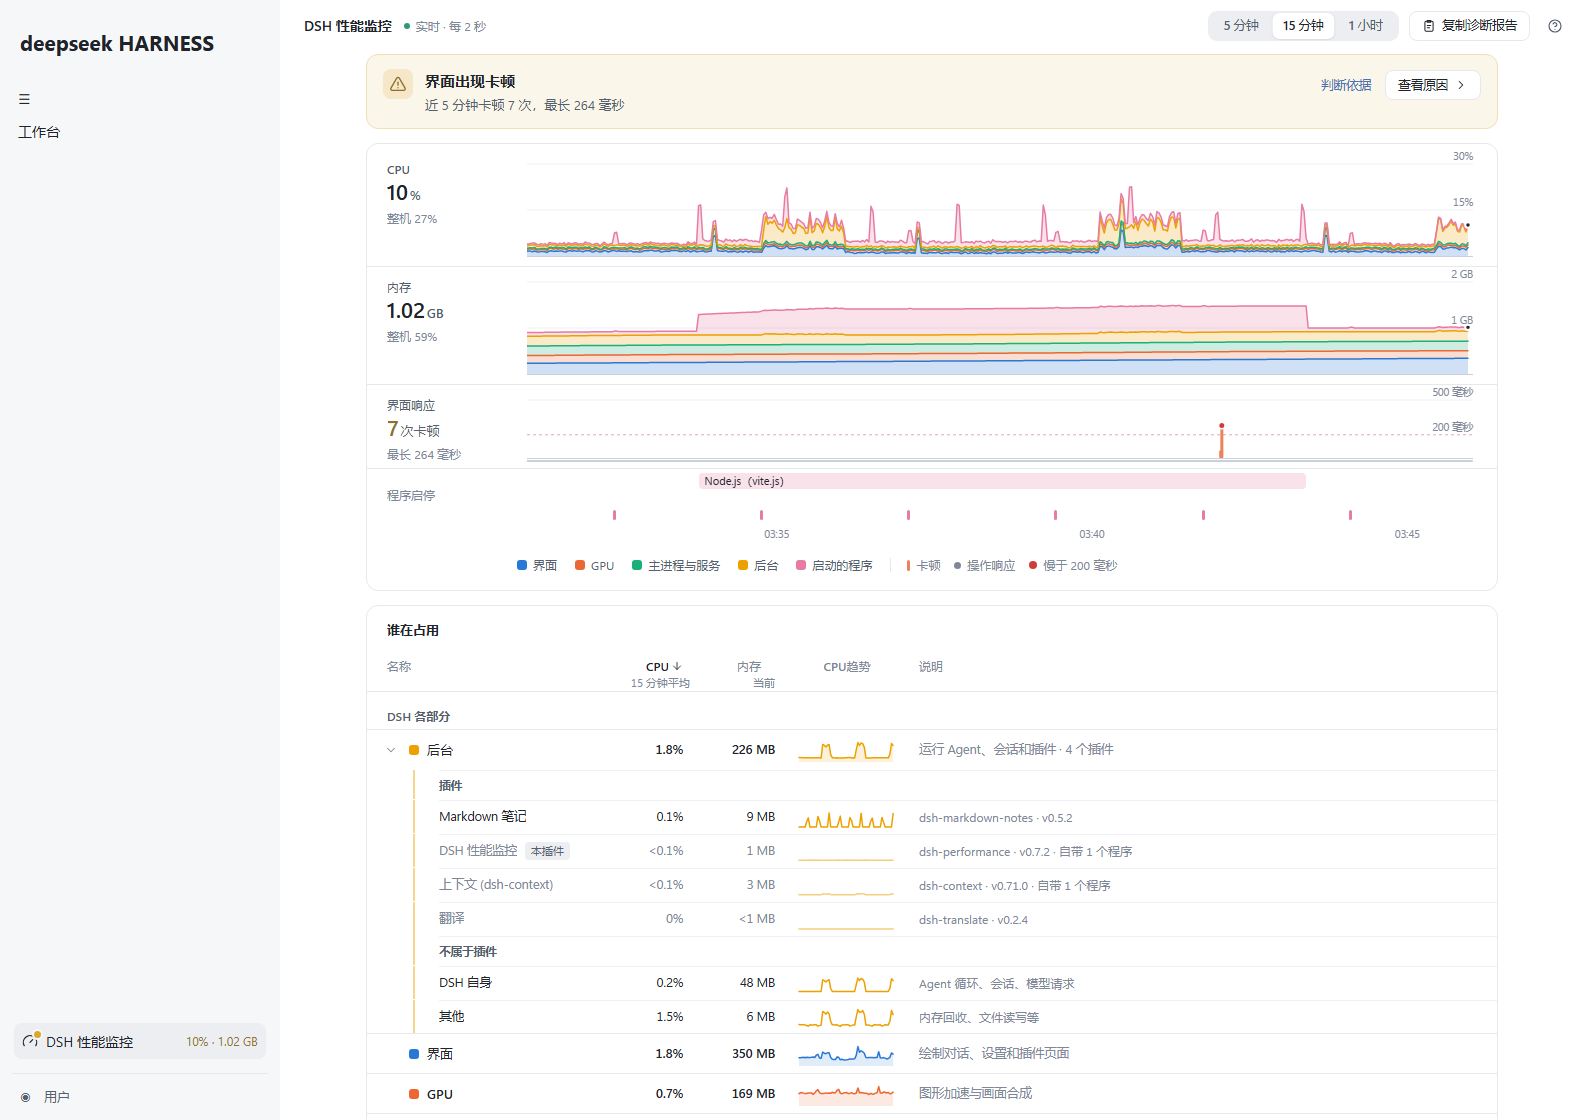Toggle the 操作响应 legend marker
Viewport: 1584px width, 1120px height.
[984, 566]
